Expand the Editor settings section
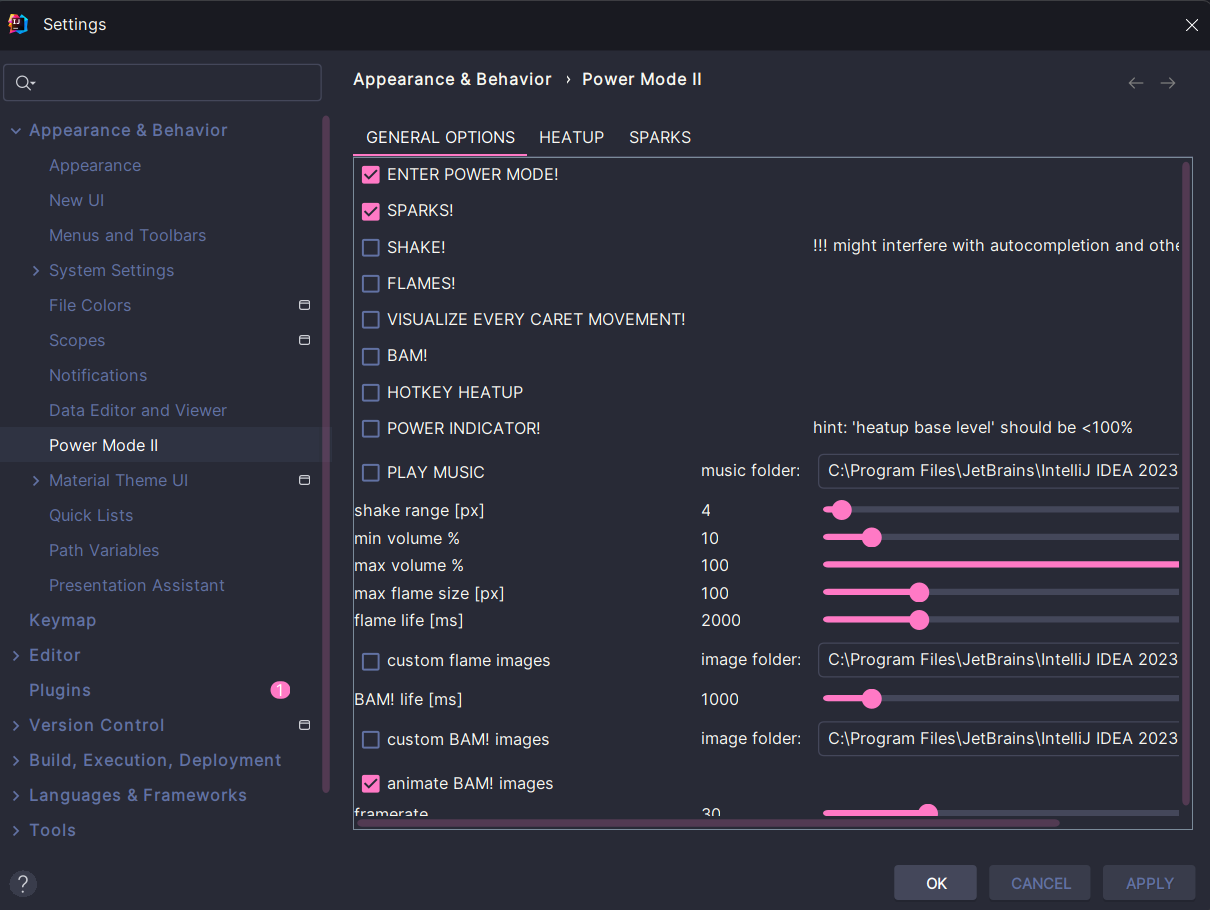The height and width of the screenshot is (910, 1210). 16,655
